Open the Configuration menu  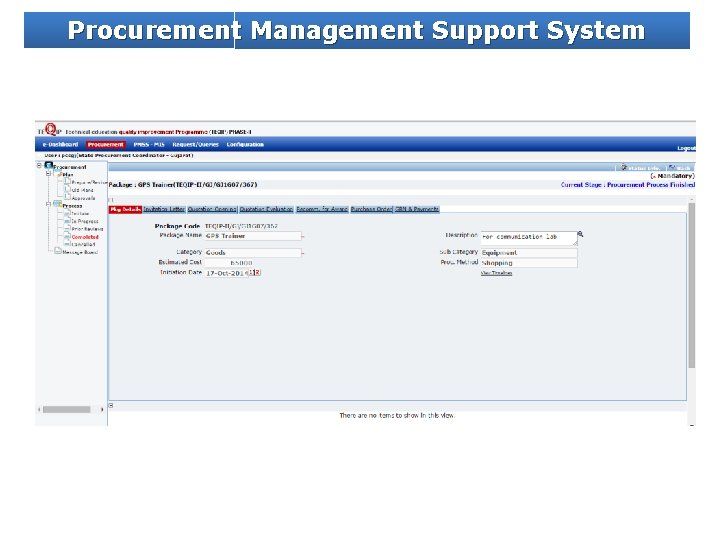tap(245, 145)
